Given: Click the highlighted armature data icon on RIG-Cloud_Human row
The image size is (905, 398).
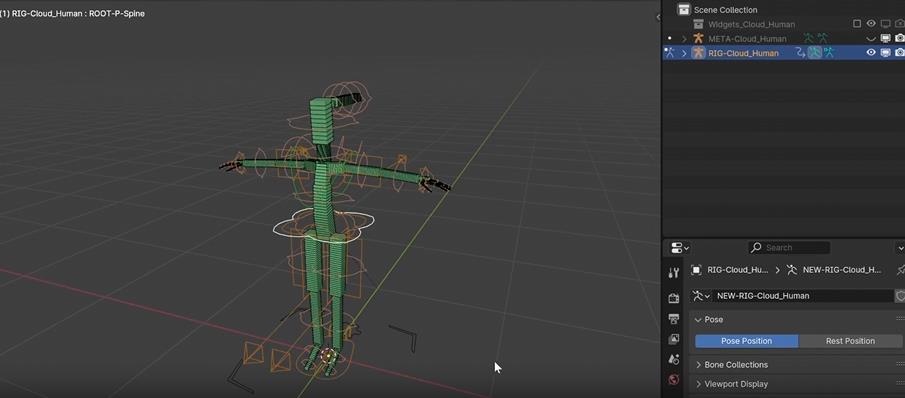Looking at the screenshot, I should click(814, 53).
